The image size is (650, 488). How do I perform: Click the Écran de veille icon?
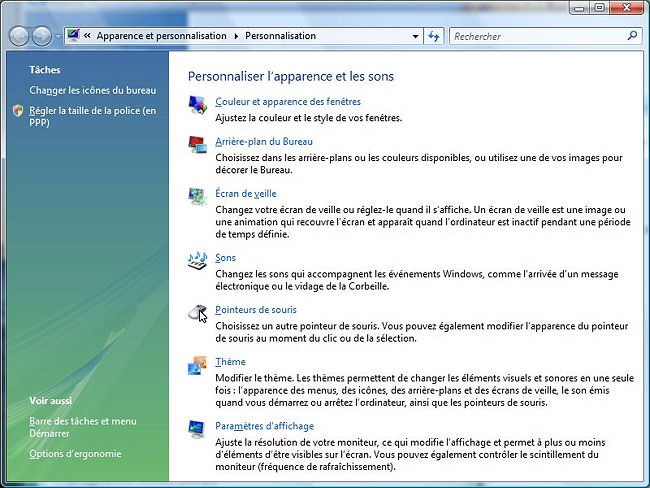point(198,196)
